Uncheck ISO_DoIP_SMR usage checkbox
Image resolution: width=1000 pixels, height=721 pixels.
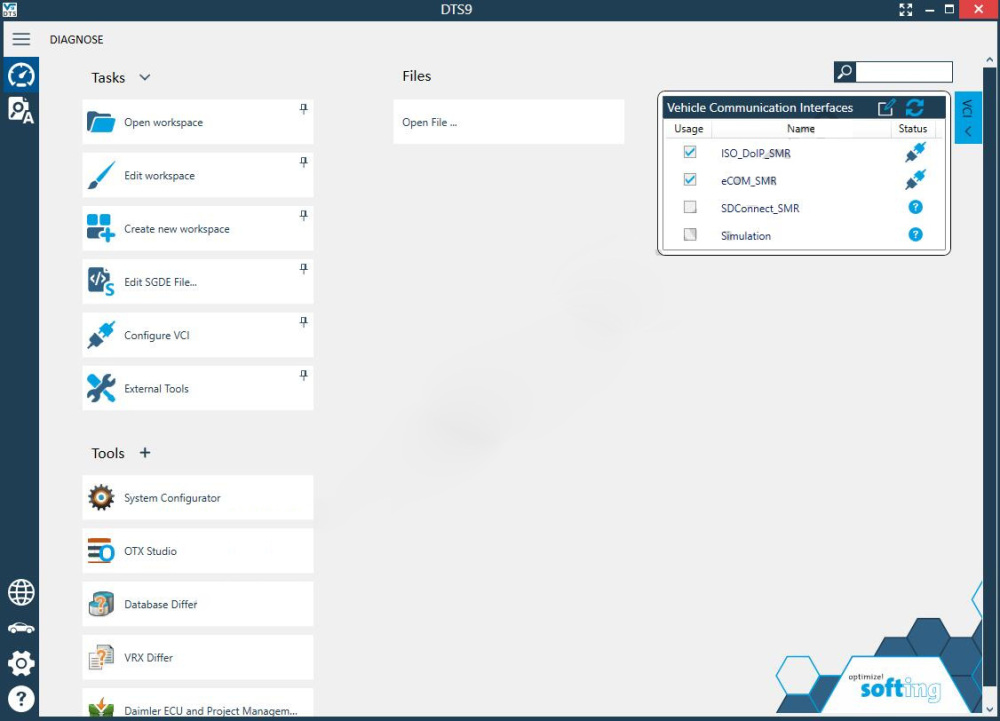pos(689,152)
